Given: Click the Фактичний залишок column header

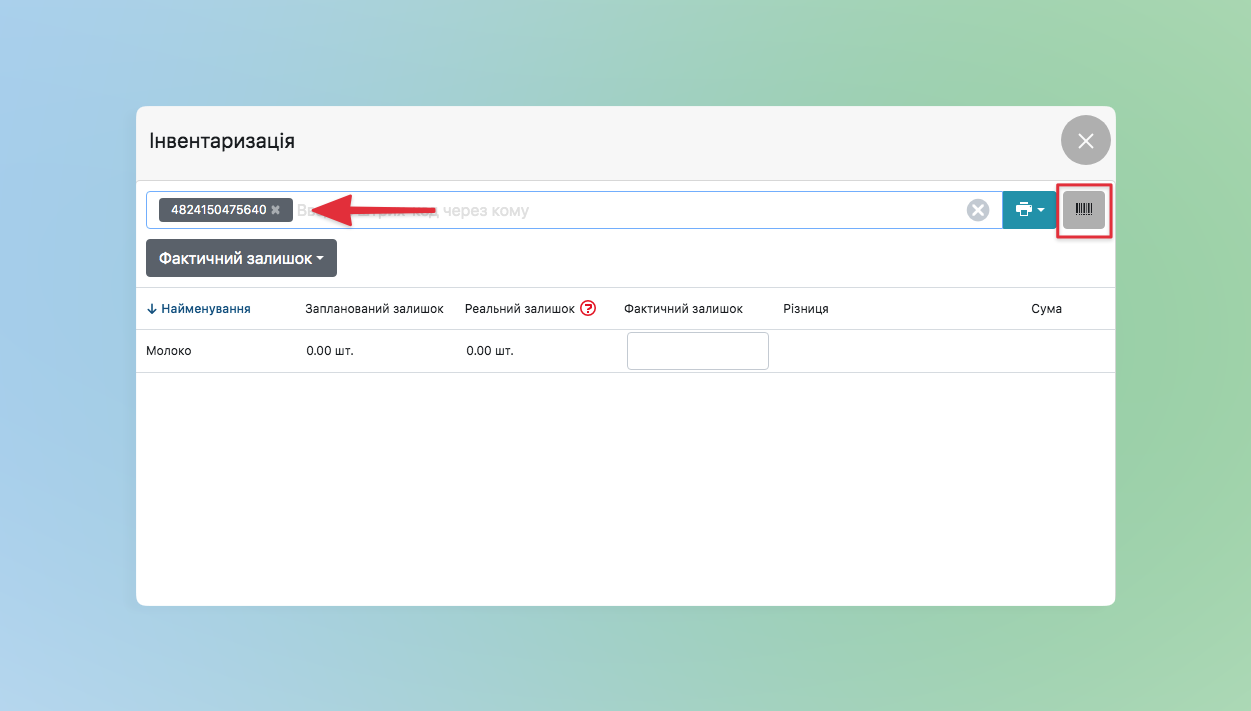Looking at the screenshot, I should pyautogui.click(x=683, y=309).
